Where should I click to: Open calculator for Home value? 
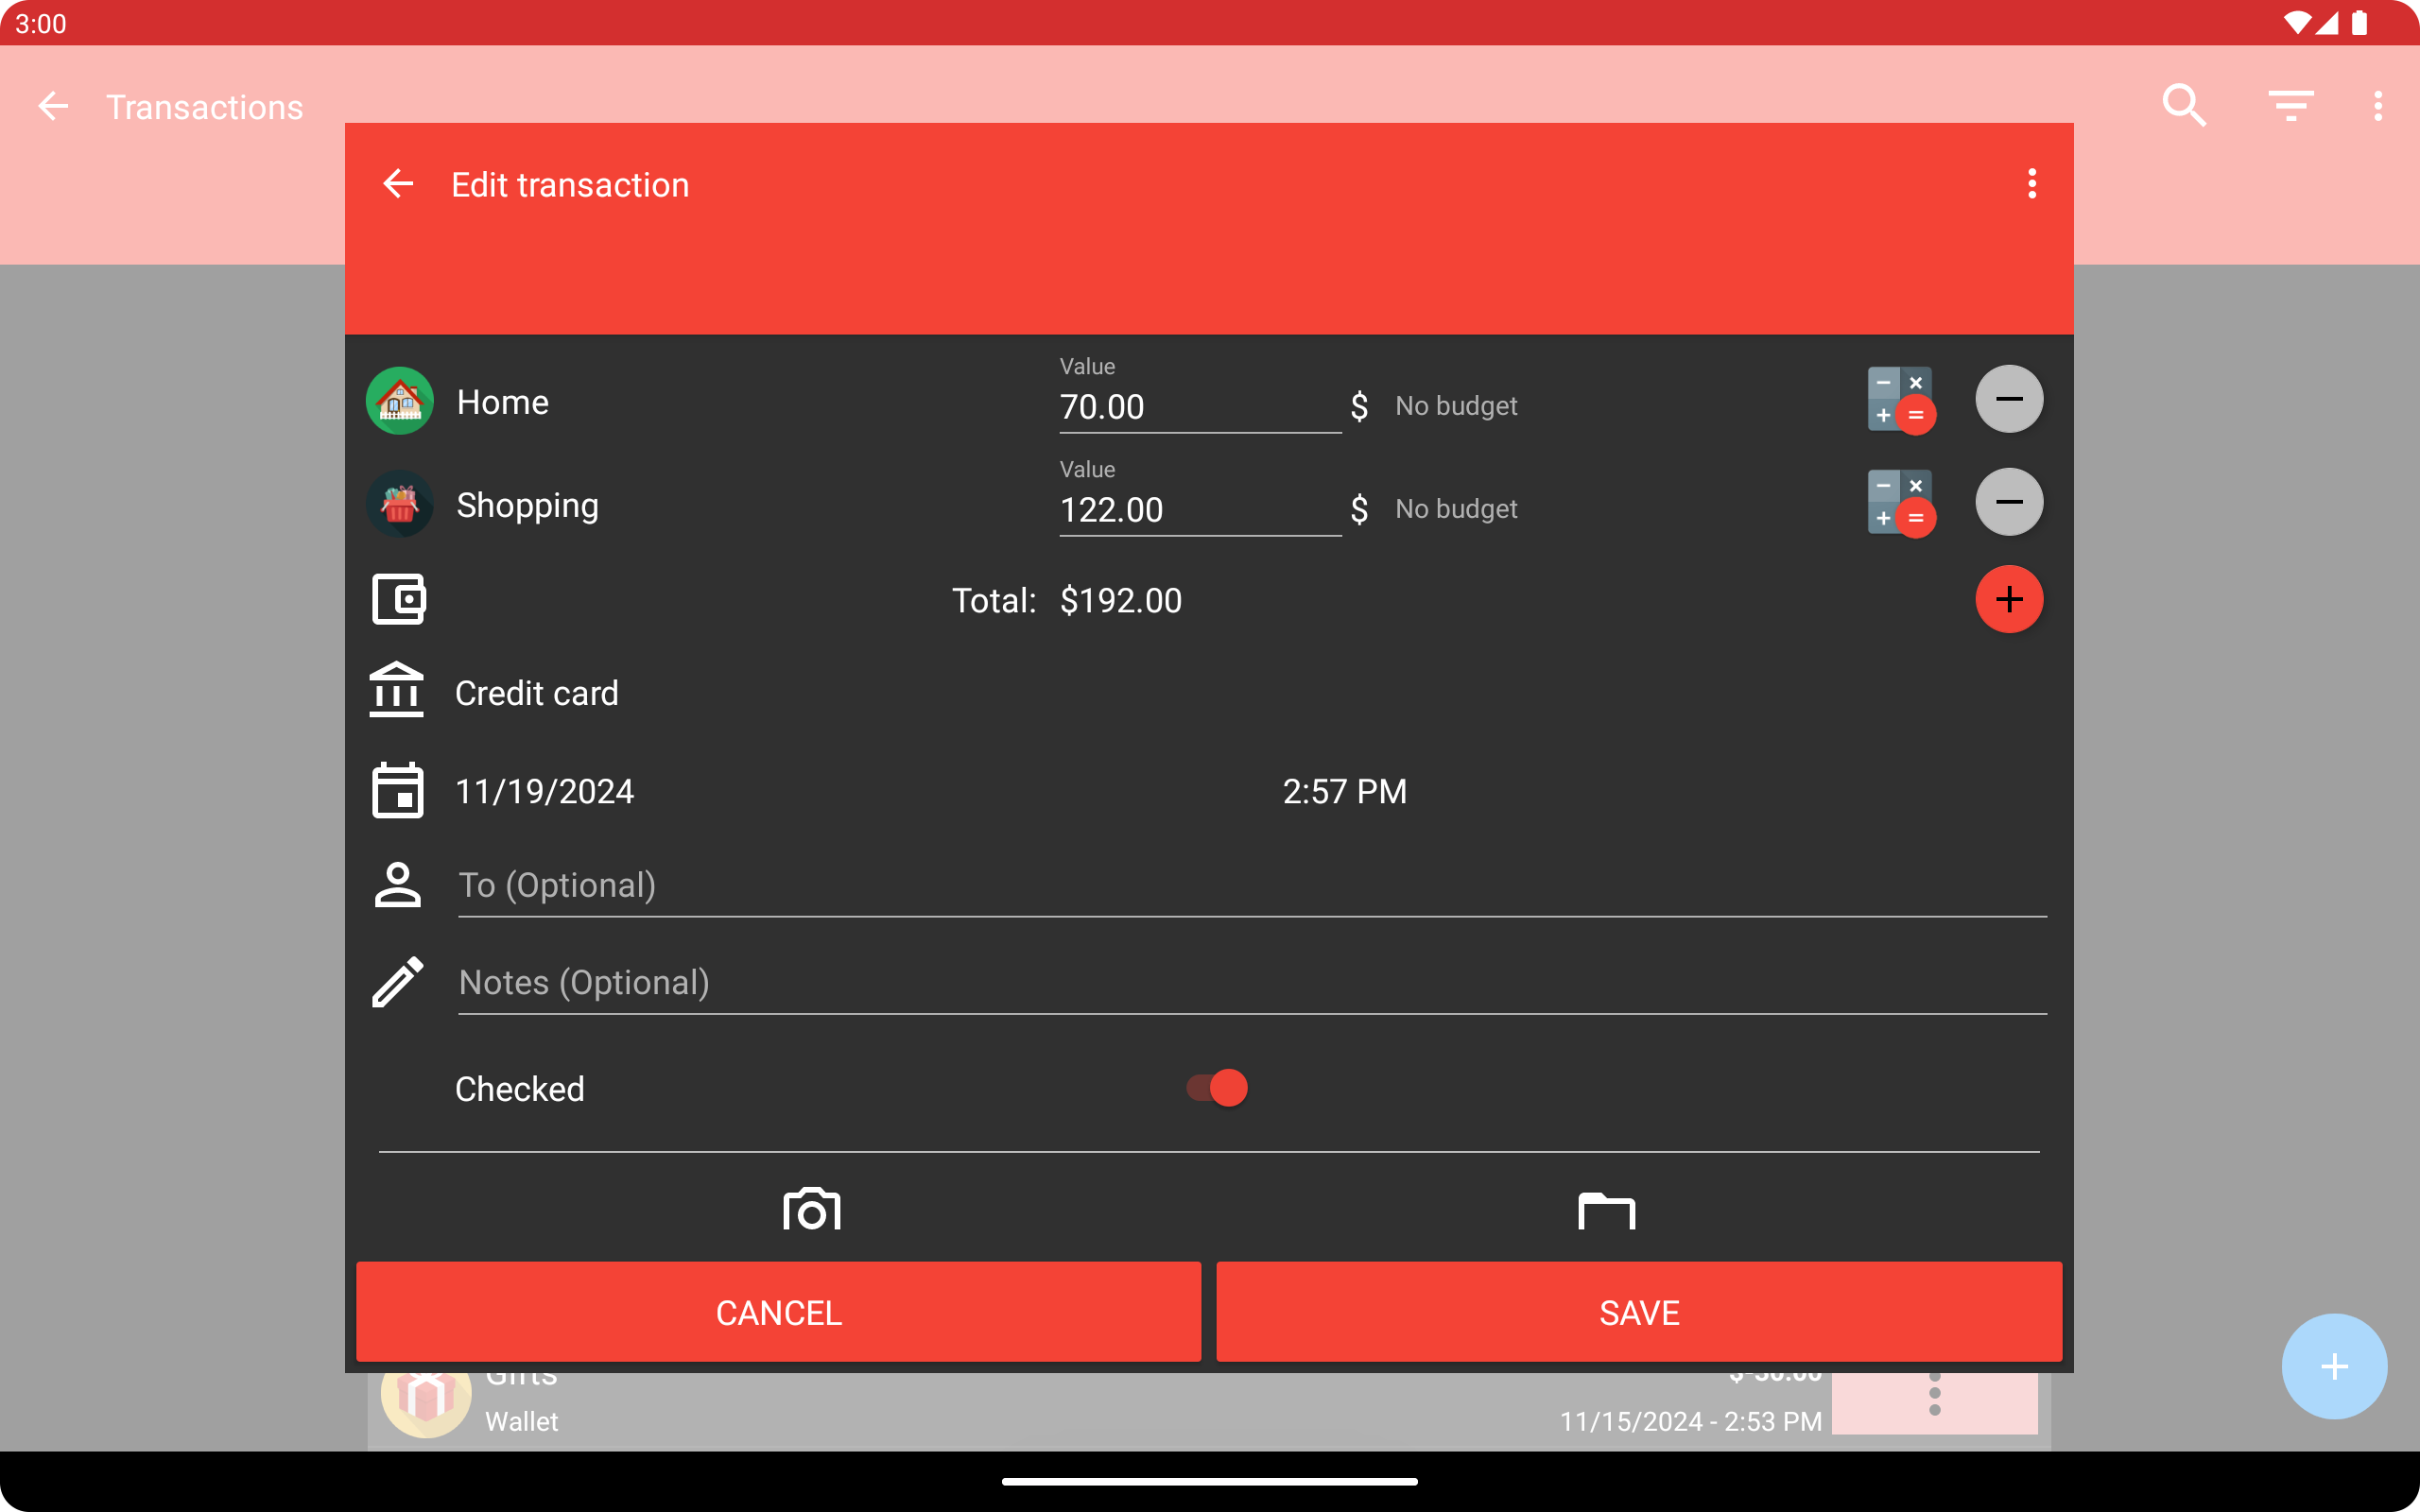pyautogui.click(x=1900, y=400)
